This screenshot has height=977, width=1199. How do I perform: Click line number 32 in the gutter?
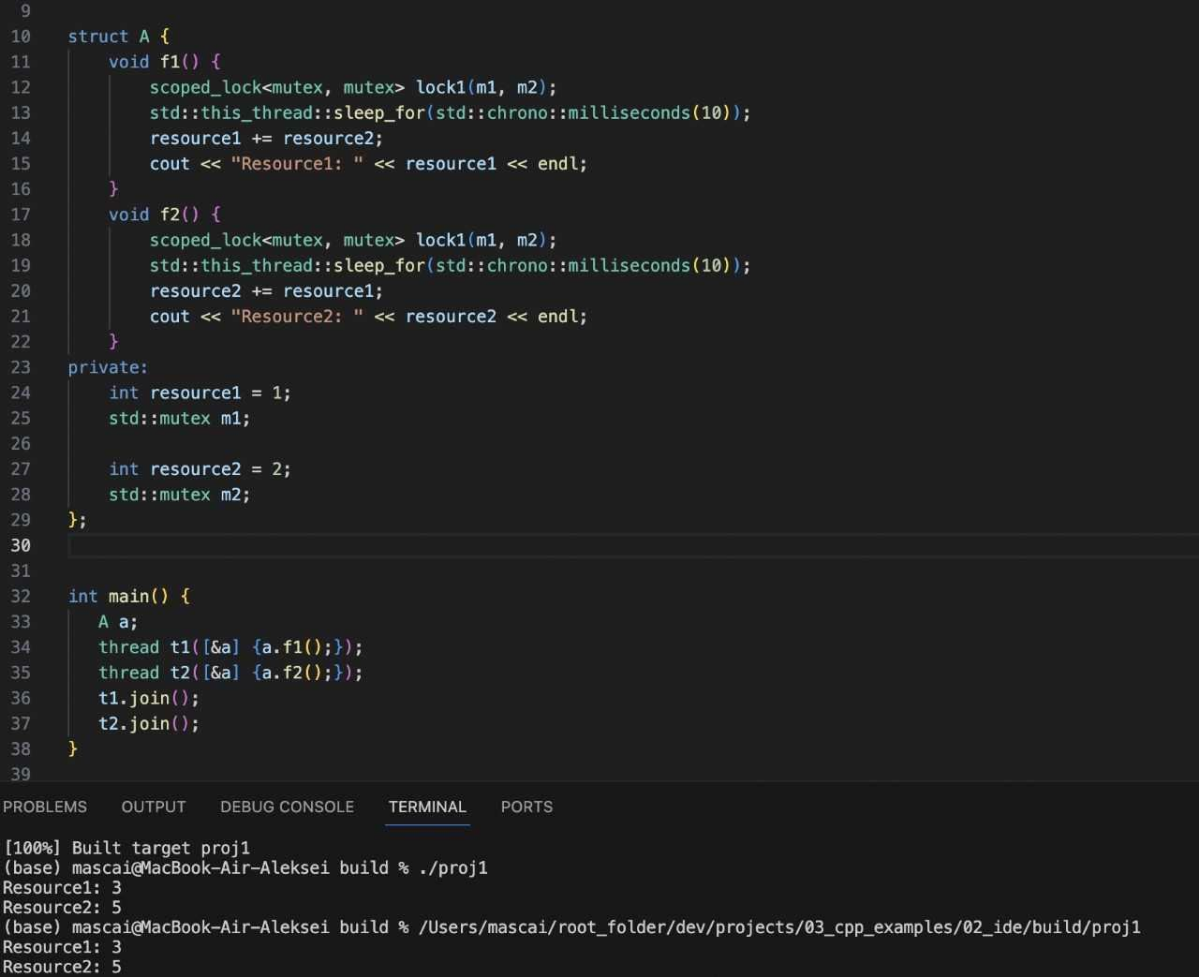click(x=20, y=596)
